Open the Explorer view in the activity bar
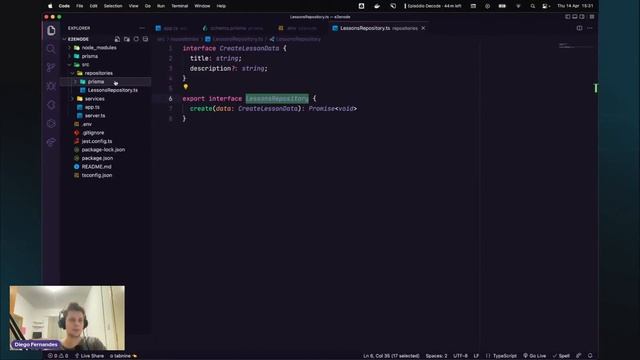 click(x=51, y=31)
